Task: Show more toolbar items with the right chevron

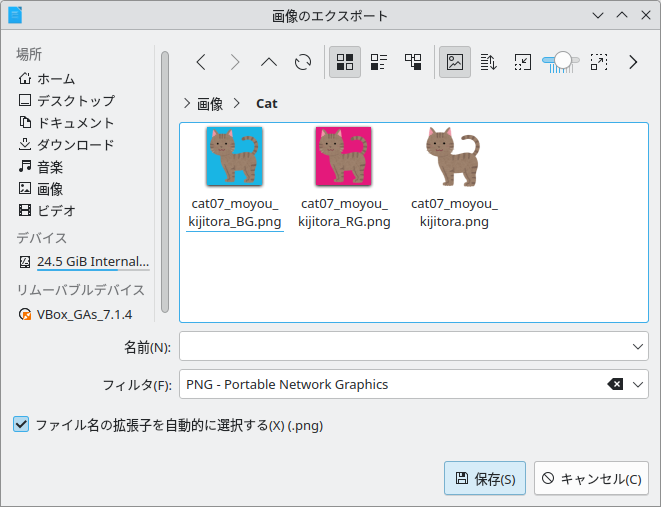Action: pyautogui.click(x=633, y=62)
